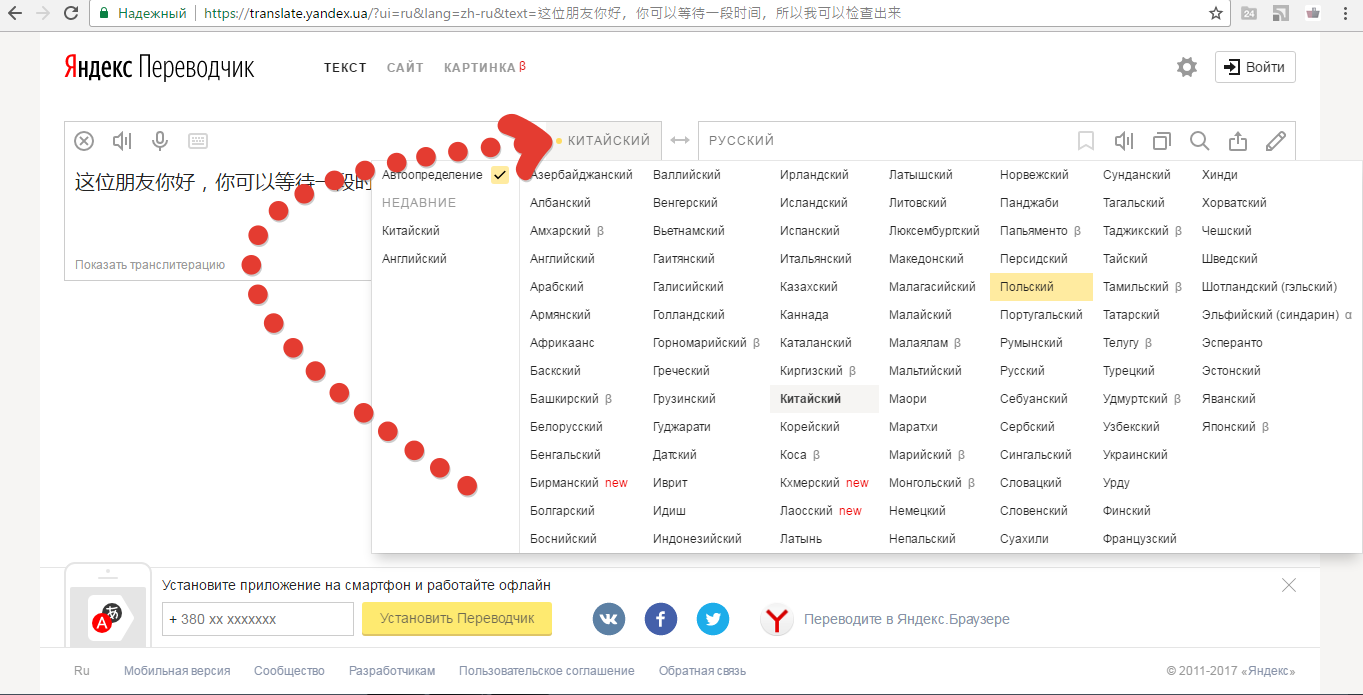Select Корейский in the language list
Image resolution: width=1363 pixels, height=695 pixels.
coord(810,427)
